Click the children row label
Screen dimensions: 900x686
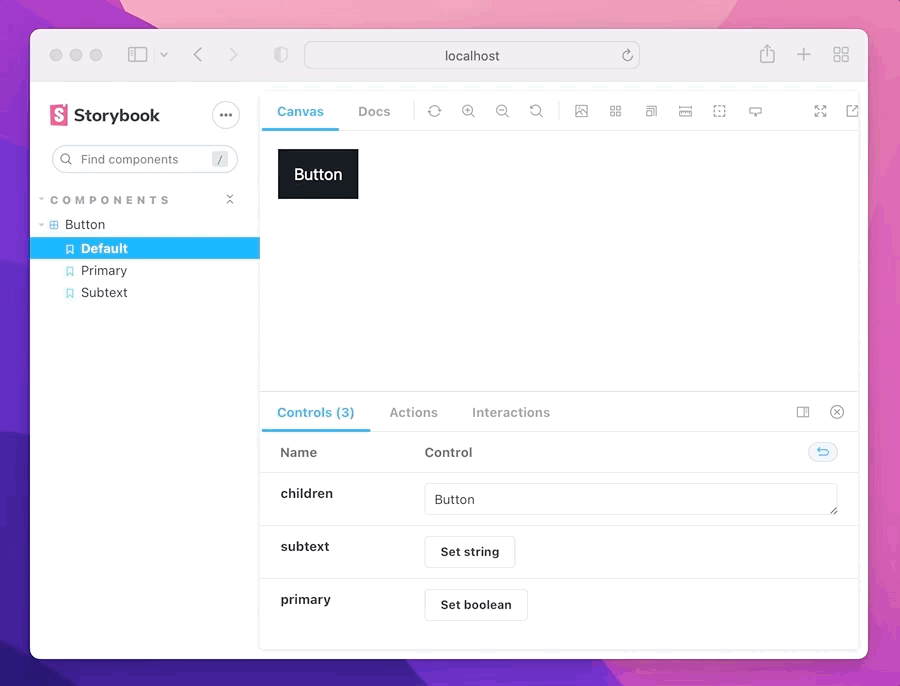[307, 494]
